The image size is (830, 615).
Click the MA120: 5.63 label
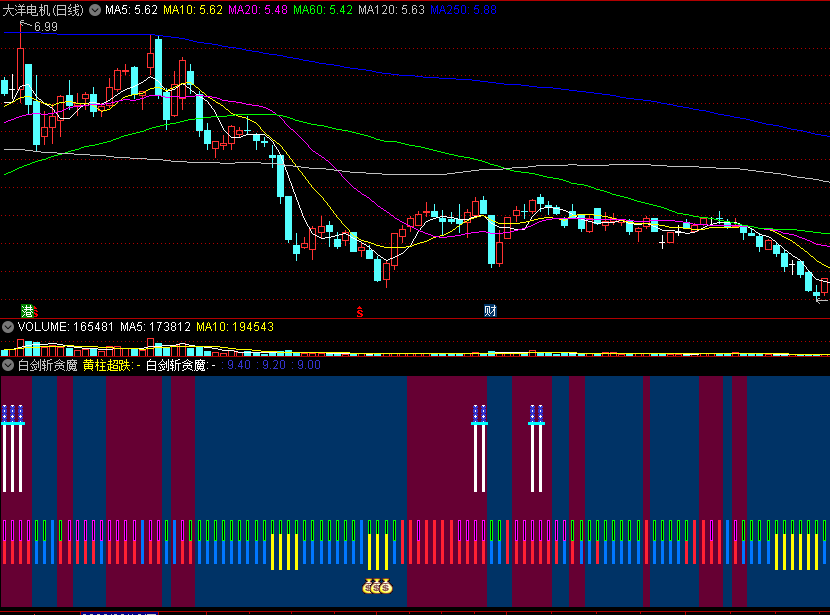point(391,9)
